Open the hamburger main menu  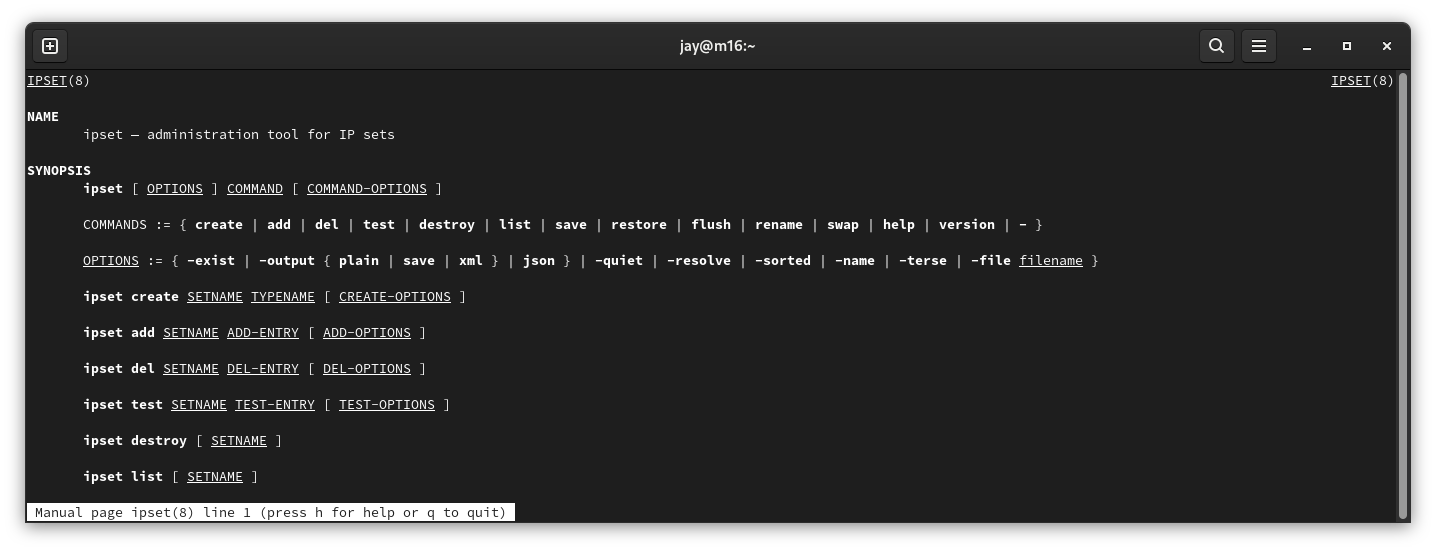pyautogui.click(x=1259, y=46)
